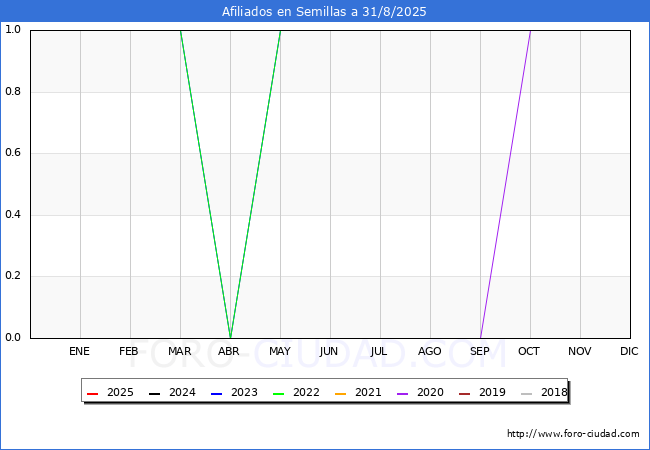Screen dimensions: 650x450
Task: Click the ENE month axis label
Action: (x=79, y=351)
